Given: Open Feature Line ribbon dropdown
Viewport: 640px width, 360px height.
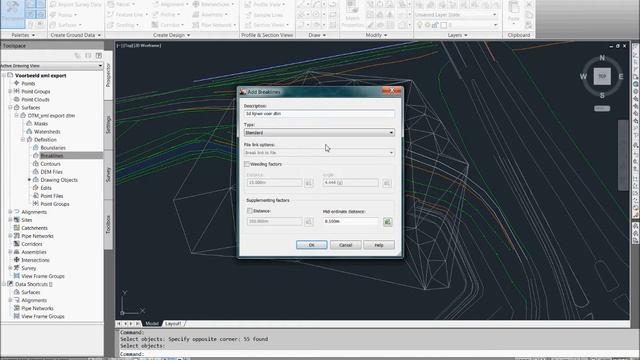Looking at the screenshot, I should 127,15.
